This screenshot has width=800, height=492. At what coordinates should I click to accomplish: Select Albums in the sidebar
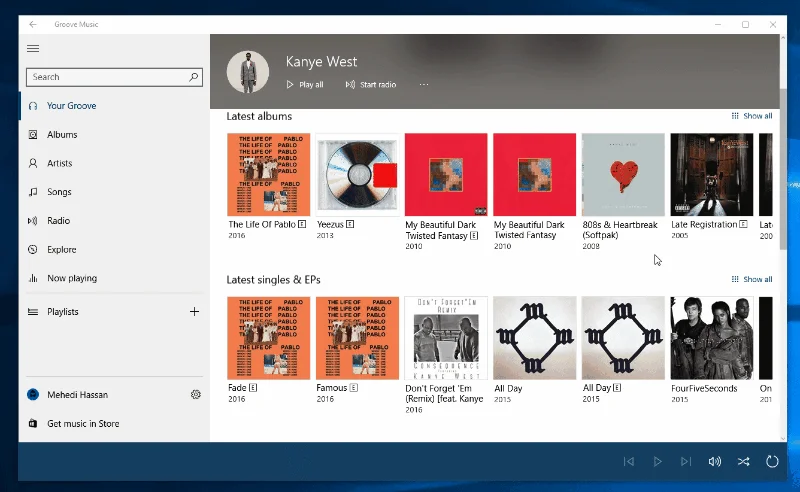coord(61,135)
